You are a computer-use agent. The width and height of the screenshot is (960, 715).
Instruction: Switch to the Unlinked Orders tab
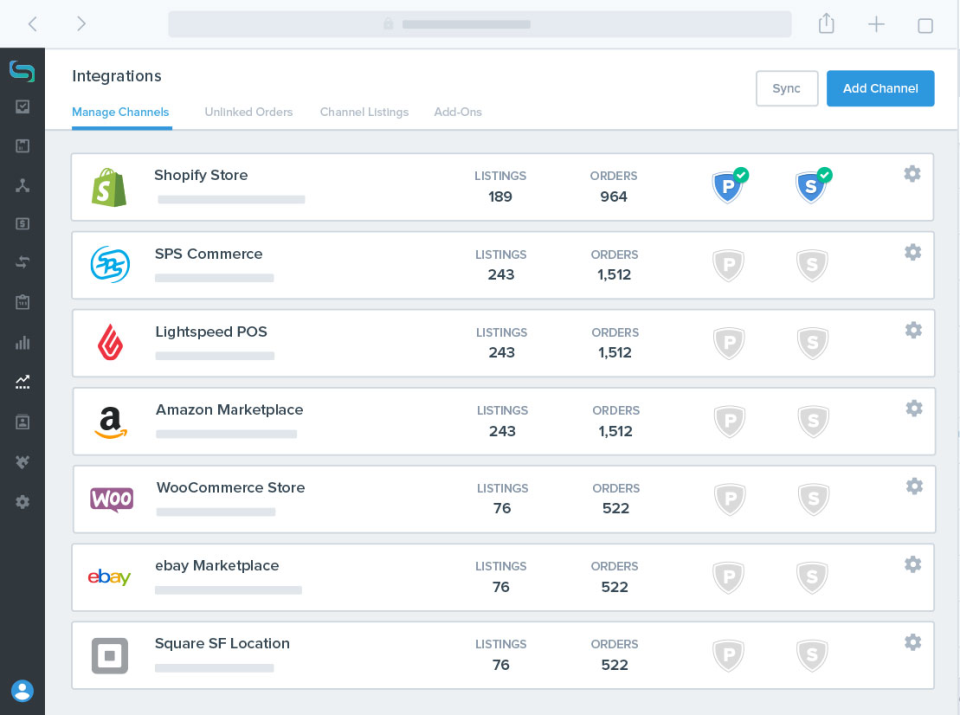[x=248, y=112]
